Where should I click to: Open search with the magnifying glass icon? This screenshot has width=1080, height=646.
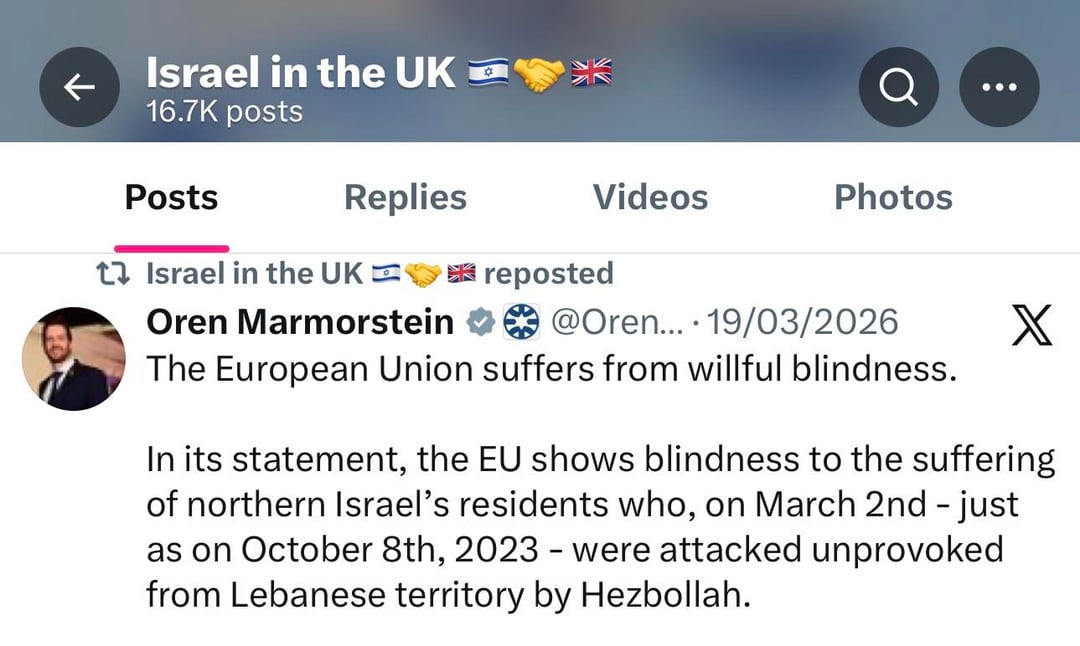coord(899,88)
